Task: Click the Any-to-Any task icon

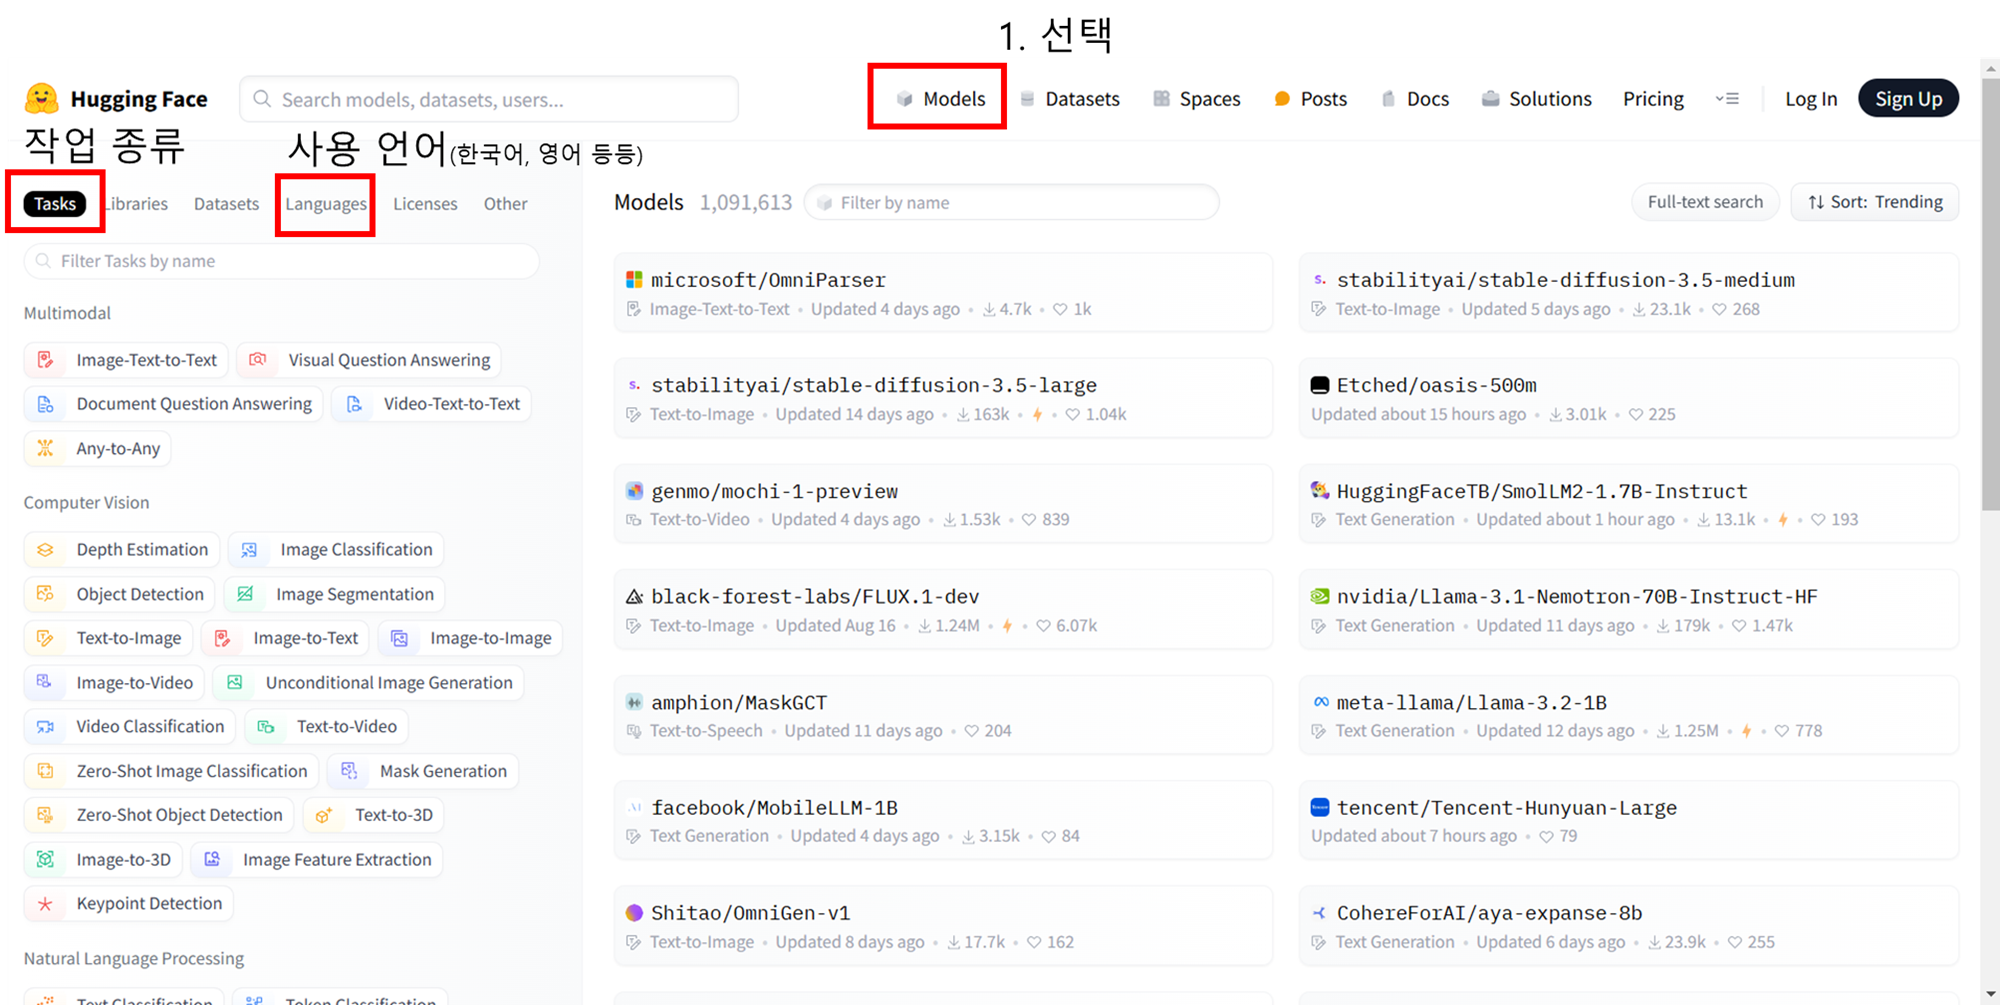Action: tap(46, 448)
